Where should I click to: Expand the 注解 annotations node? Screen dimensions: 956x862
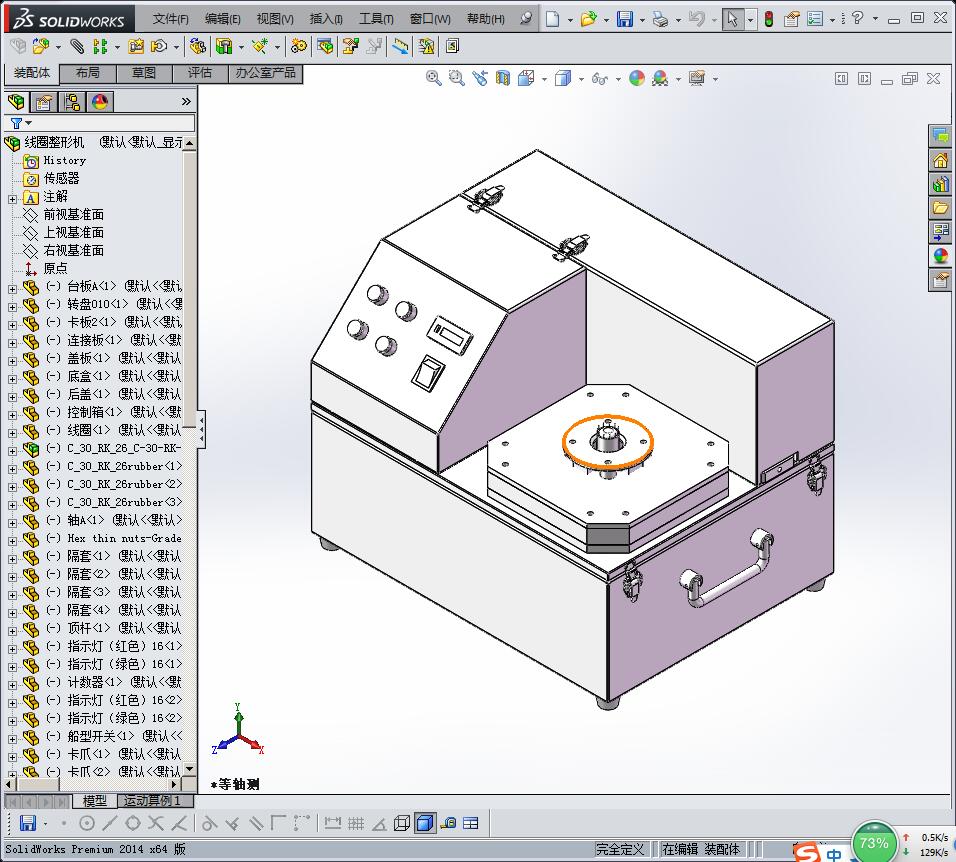pos(12,199)
